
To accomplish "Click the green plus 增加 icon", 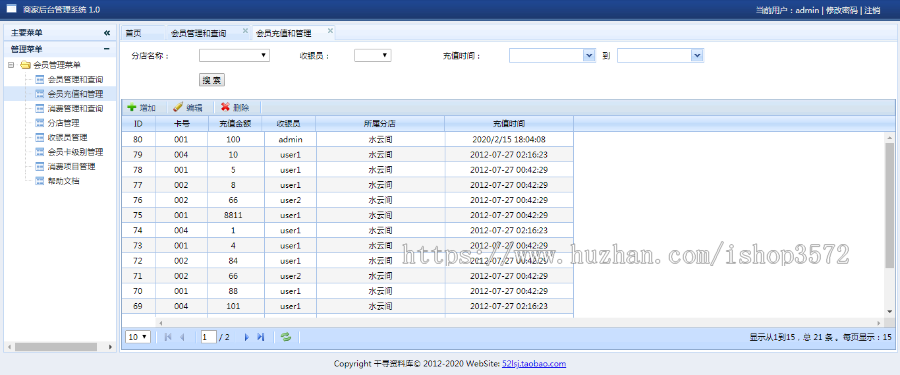I will [x=131, y=107].
